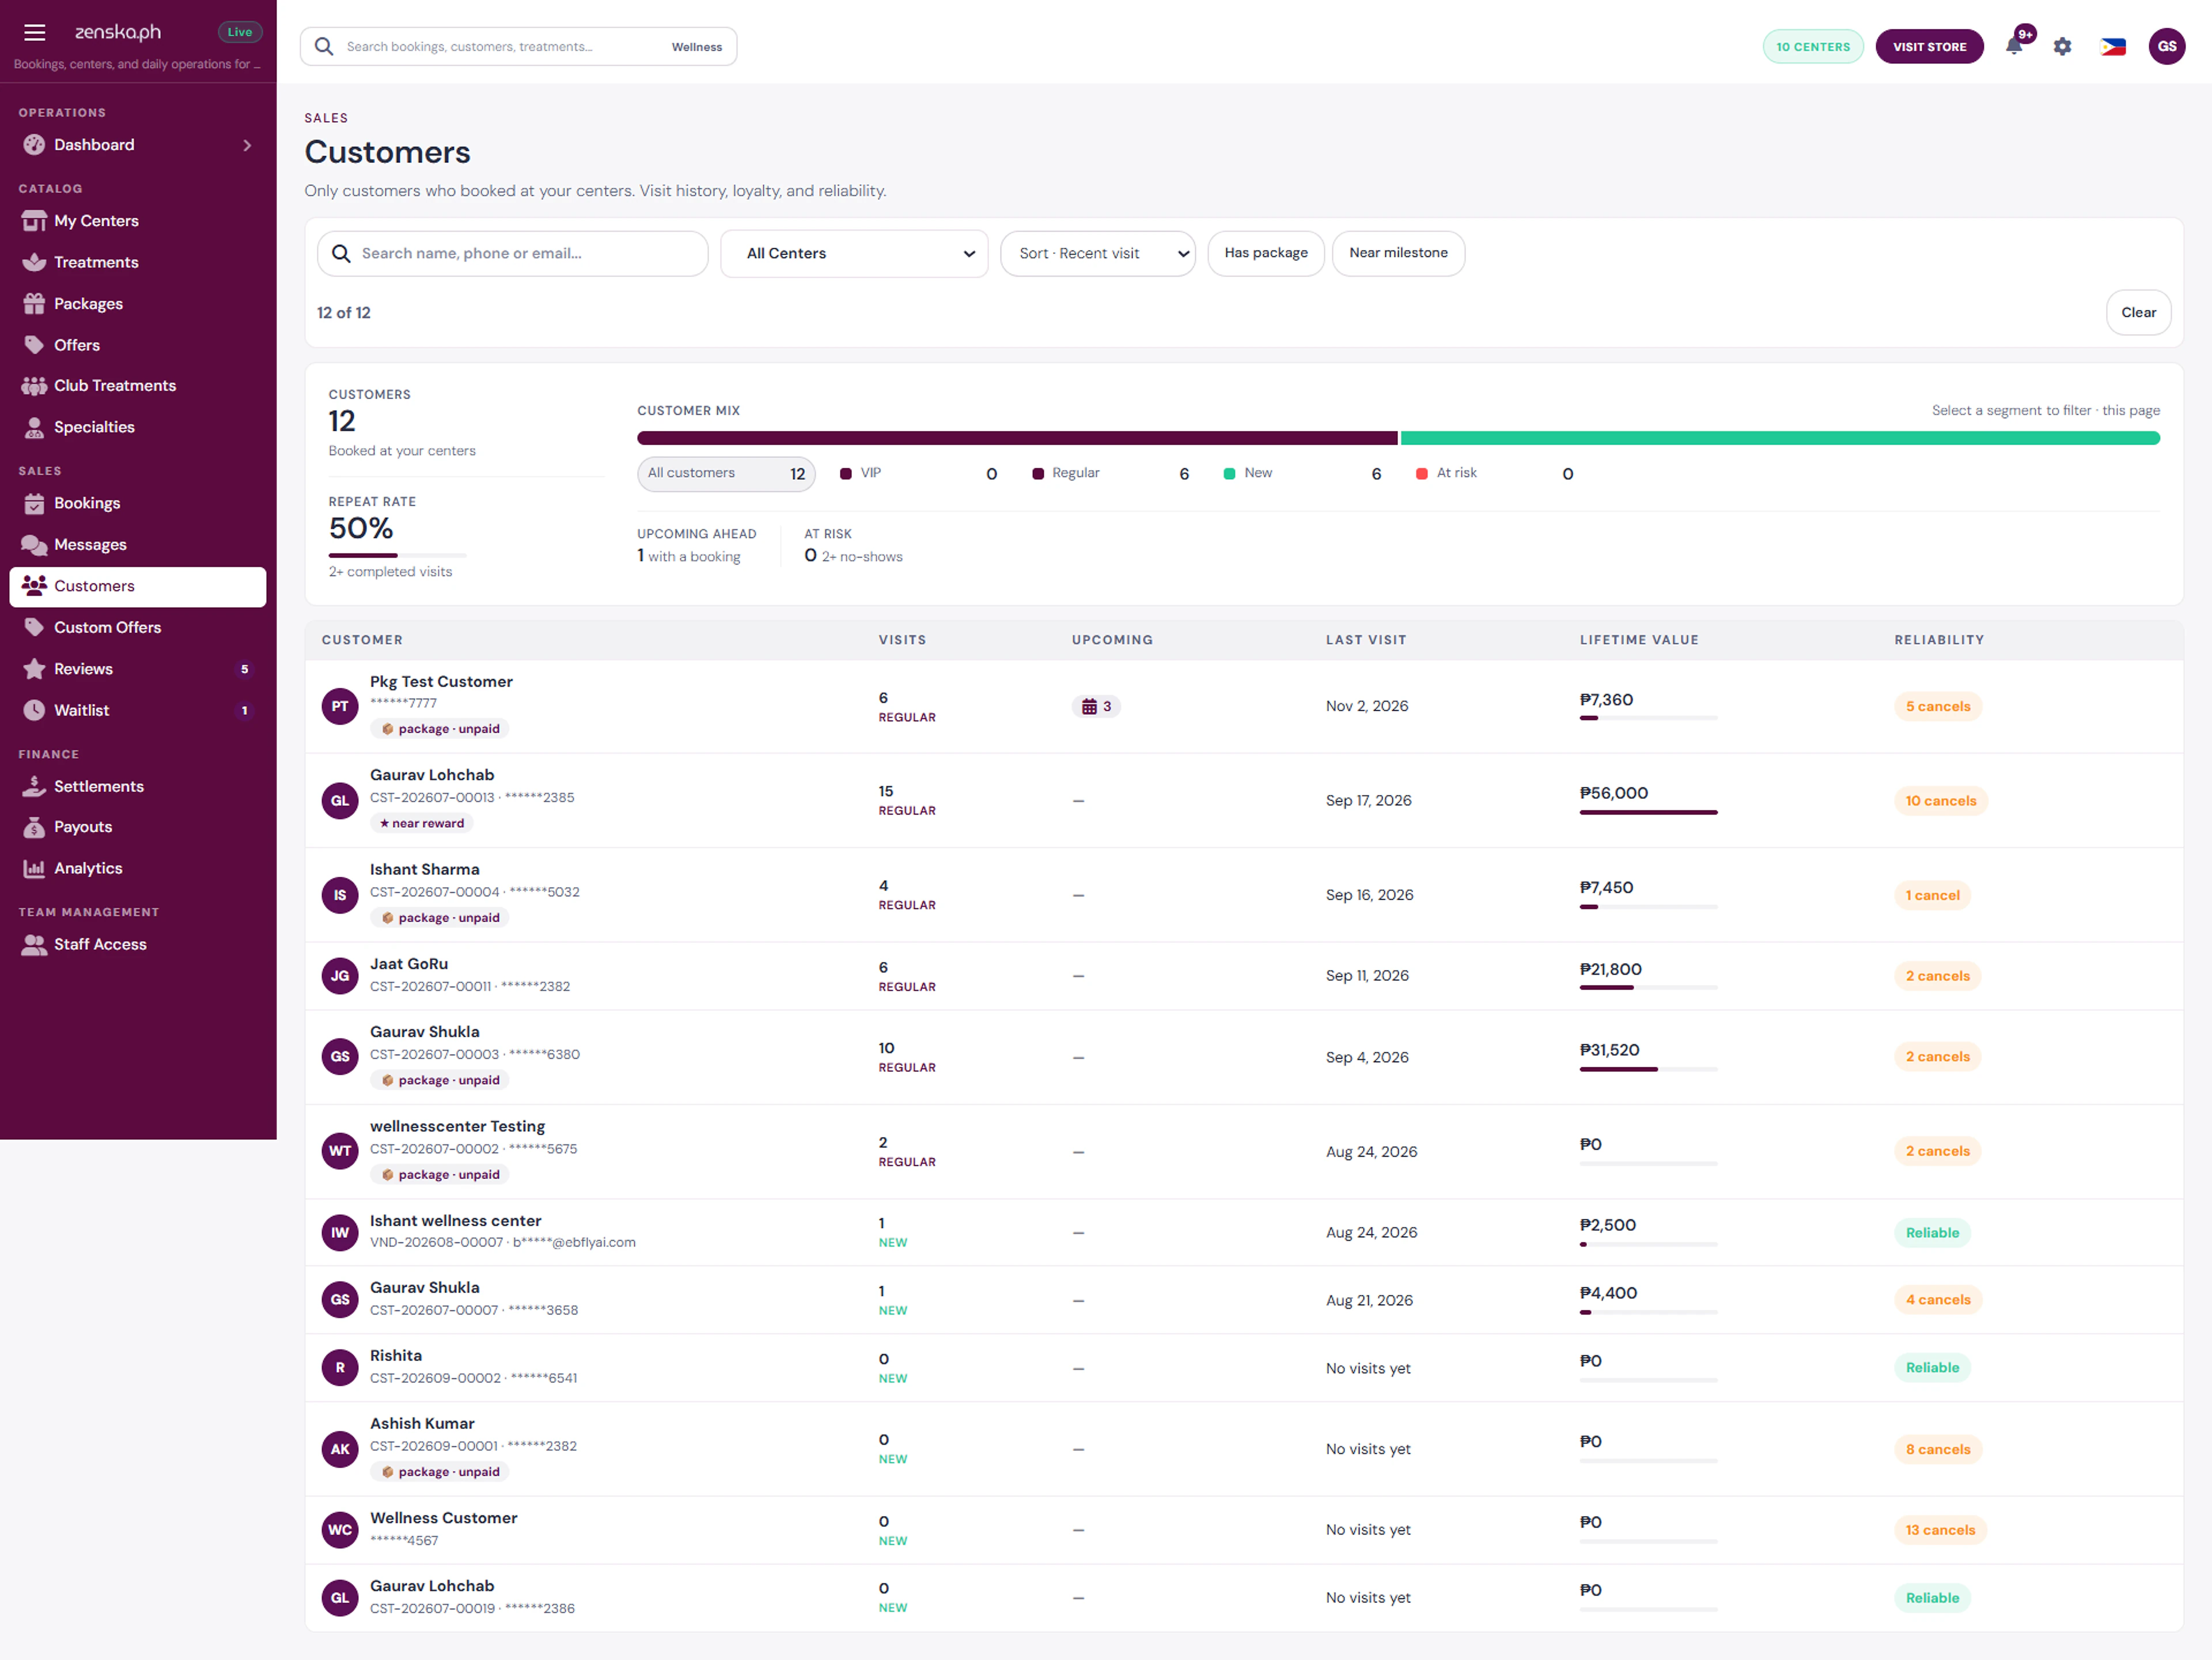Image resolution: width=2212 pixels, height=1660 pixels.
Task: Open the settings gear icon
Action: point(2062,46)
